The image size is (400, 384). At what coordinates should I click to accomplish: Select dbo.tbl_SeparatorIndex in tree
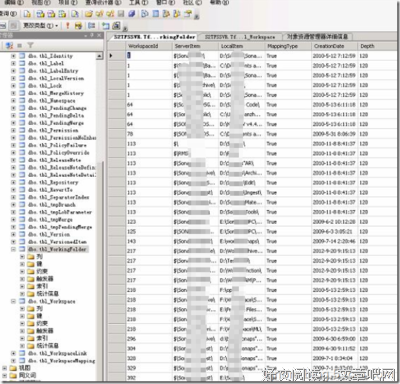coord(59,197)
